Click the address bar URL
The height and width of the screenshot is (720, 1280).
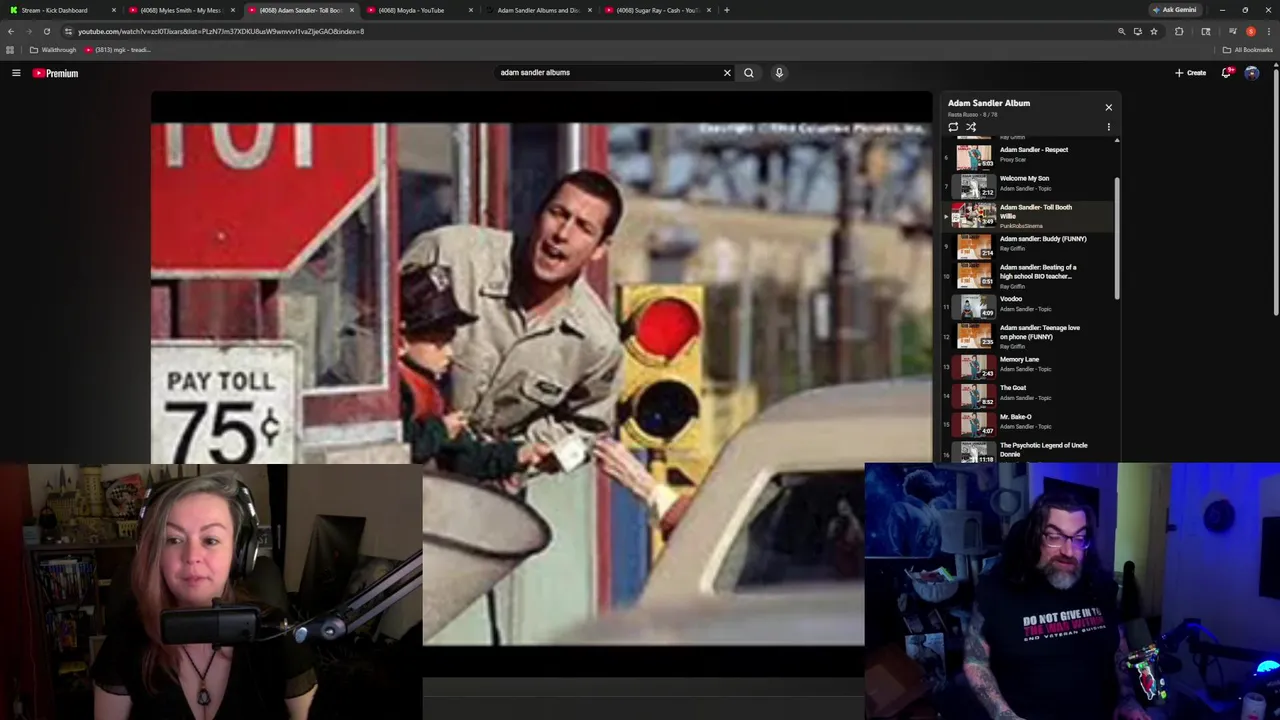(x=221, y=31)
